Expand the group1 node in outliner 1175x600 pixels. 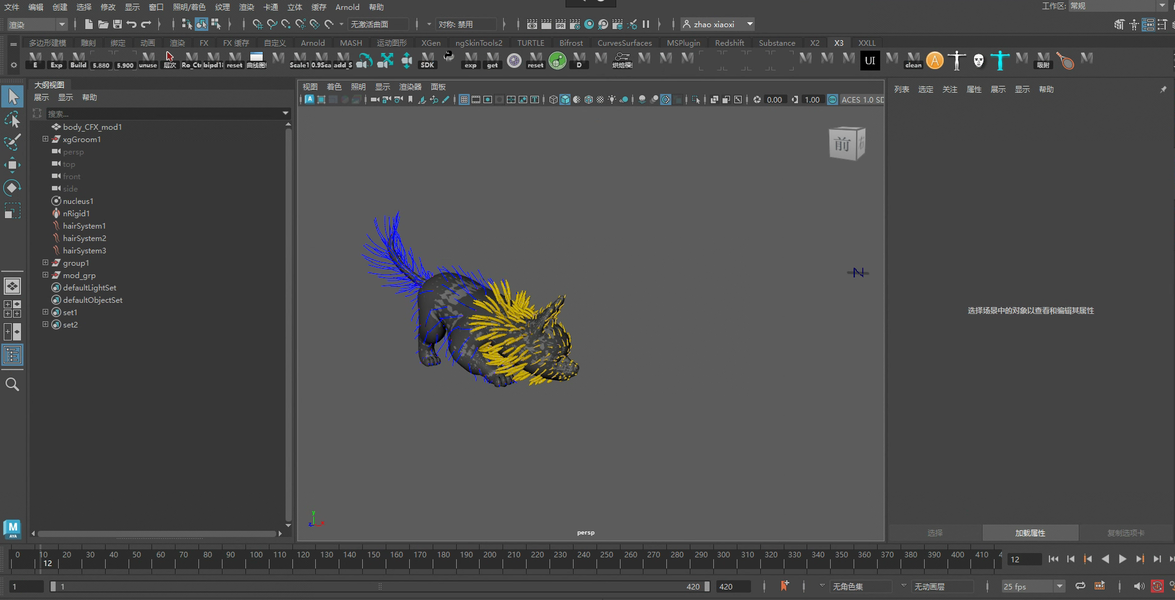coord(45,263)
